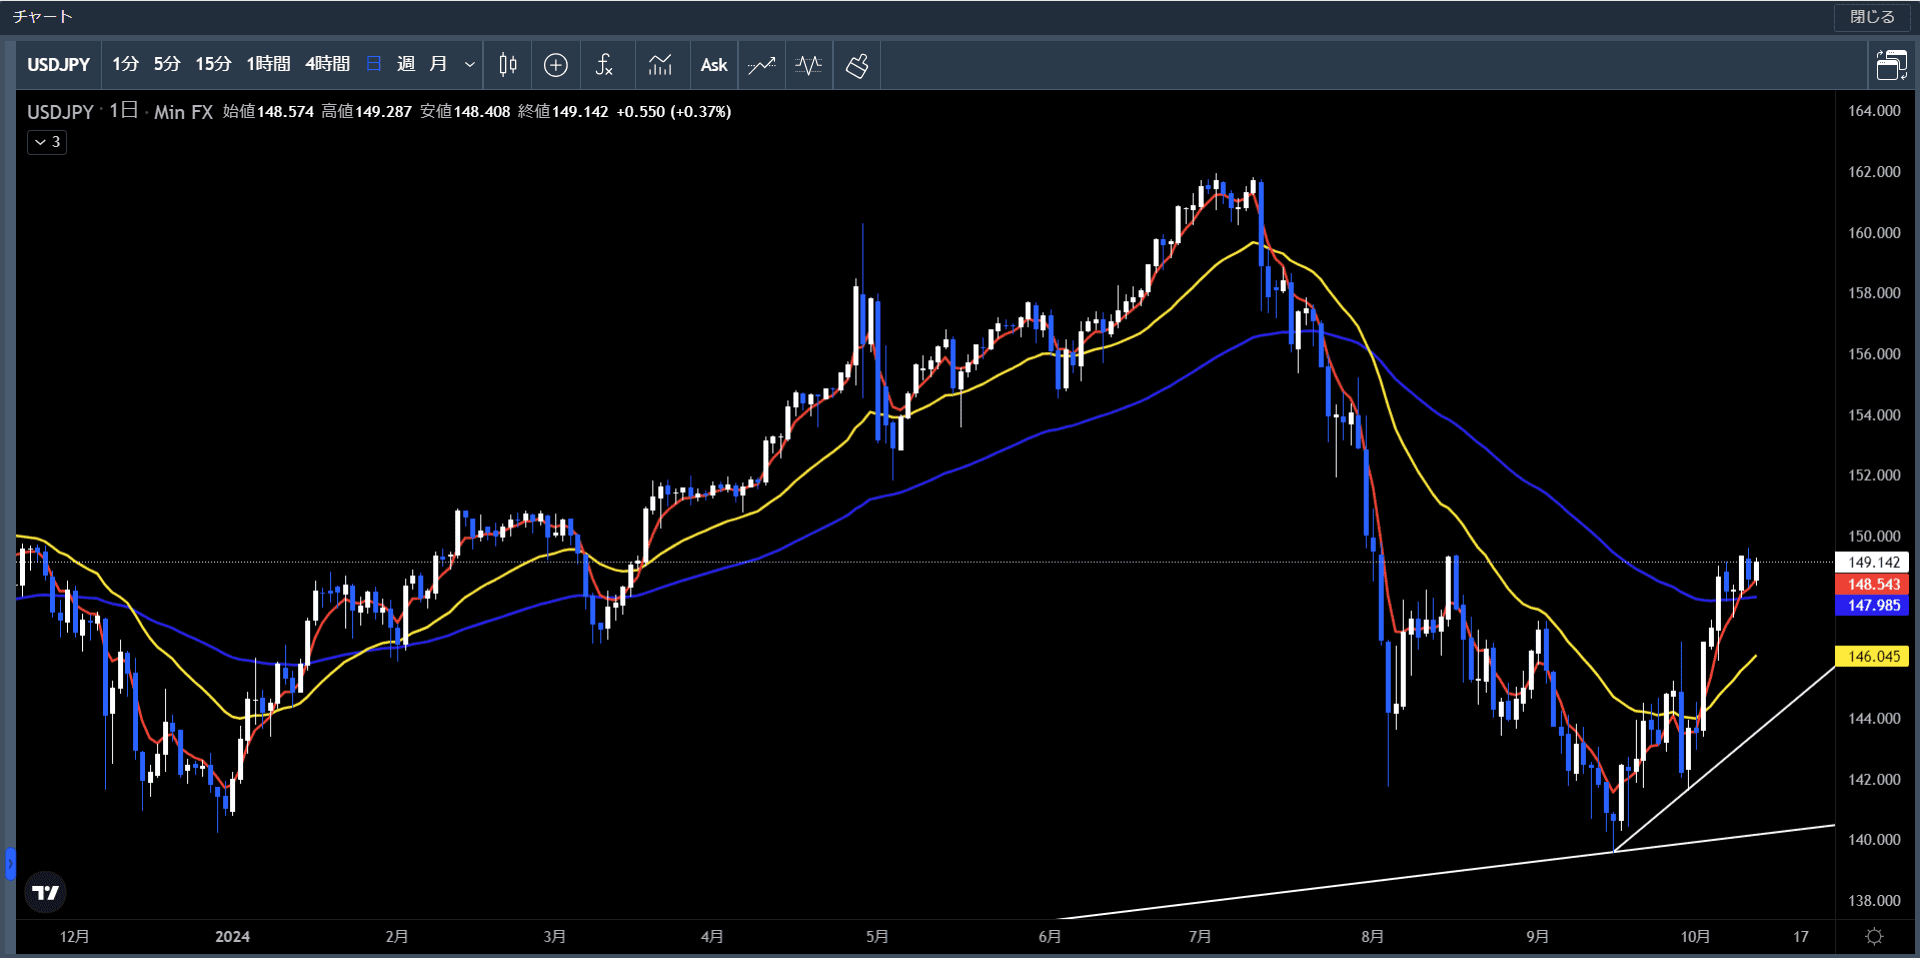Expand the timeframe dropdown chevron
Viewport: 1920px width, 958px height.
pyautogui.click(x=469, y=65)
